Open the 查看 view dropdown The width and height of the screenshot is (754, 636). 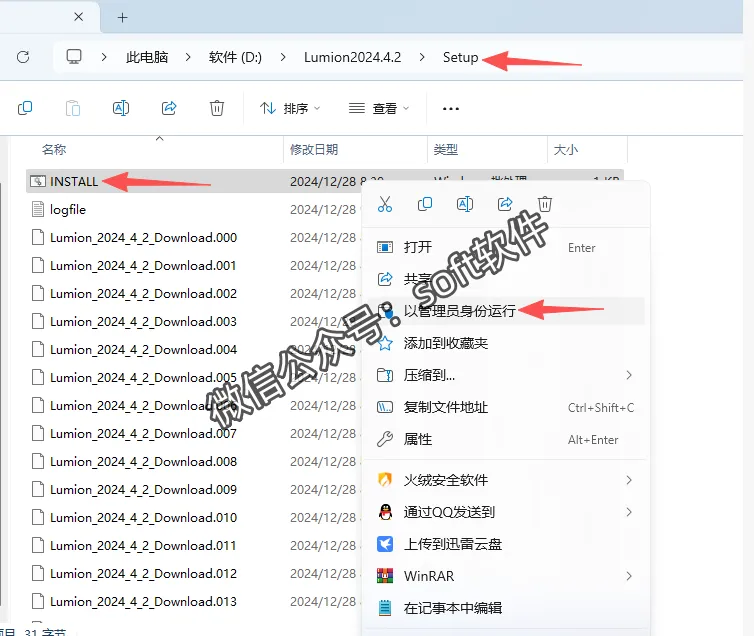click(378, 109)
